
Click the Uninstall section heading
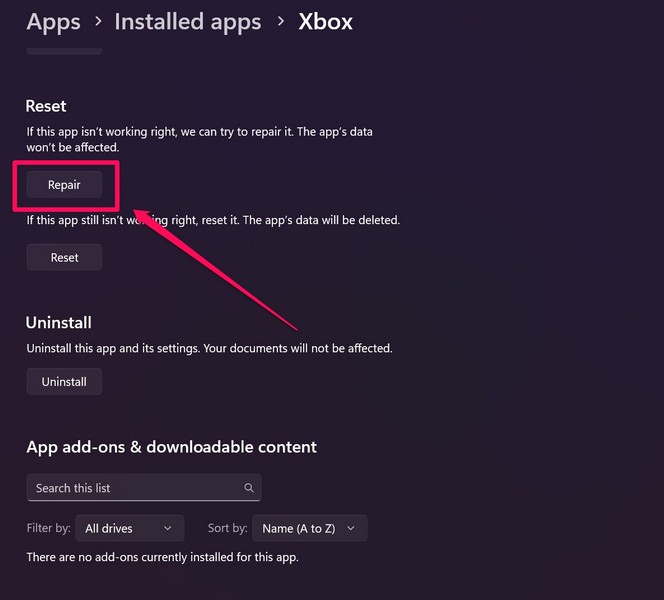tap(59, 322)
